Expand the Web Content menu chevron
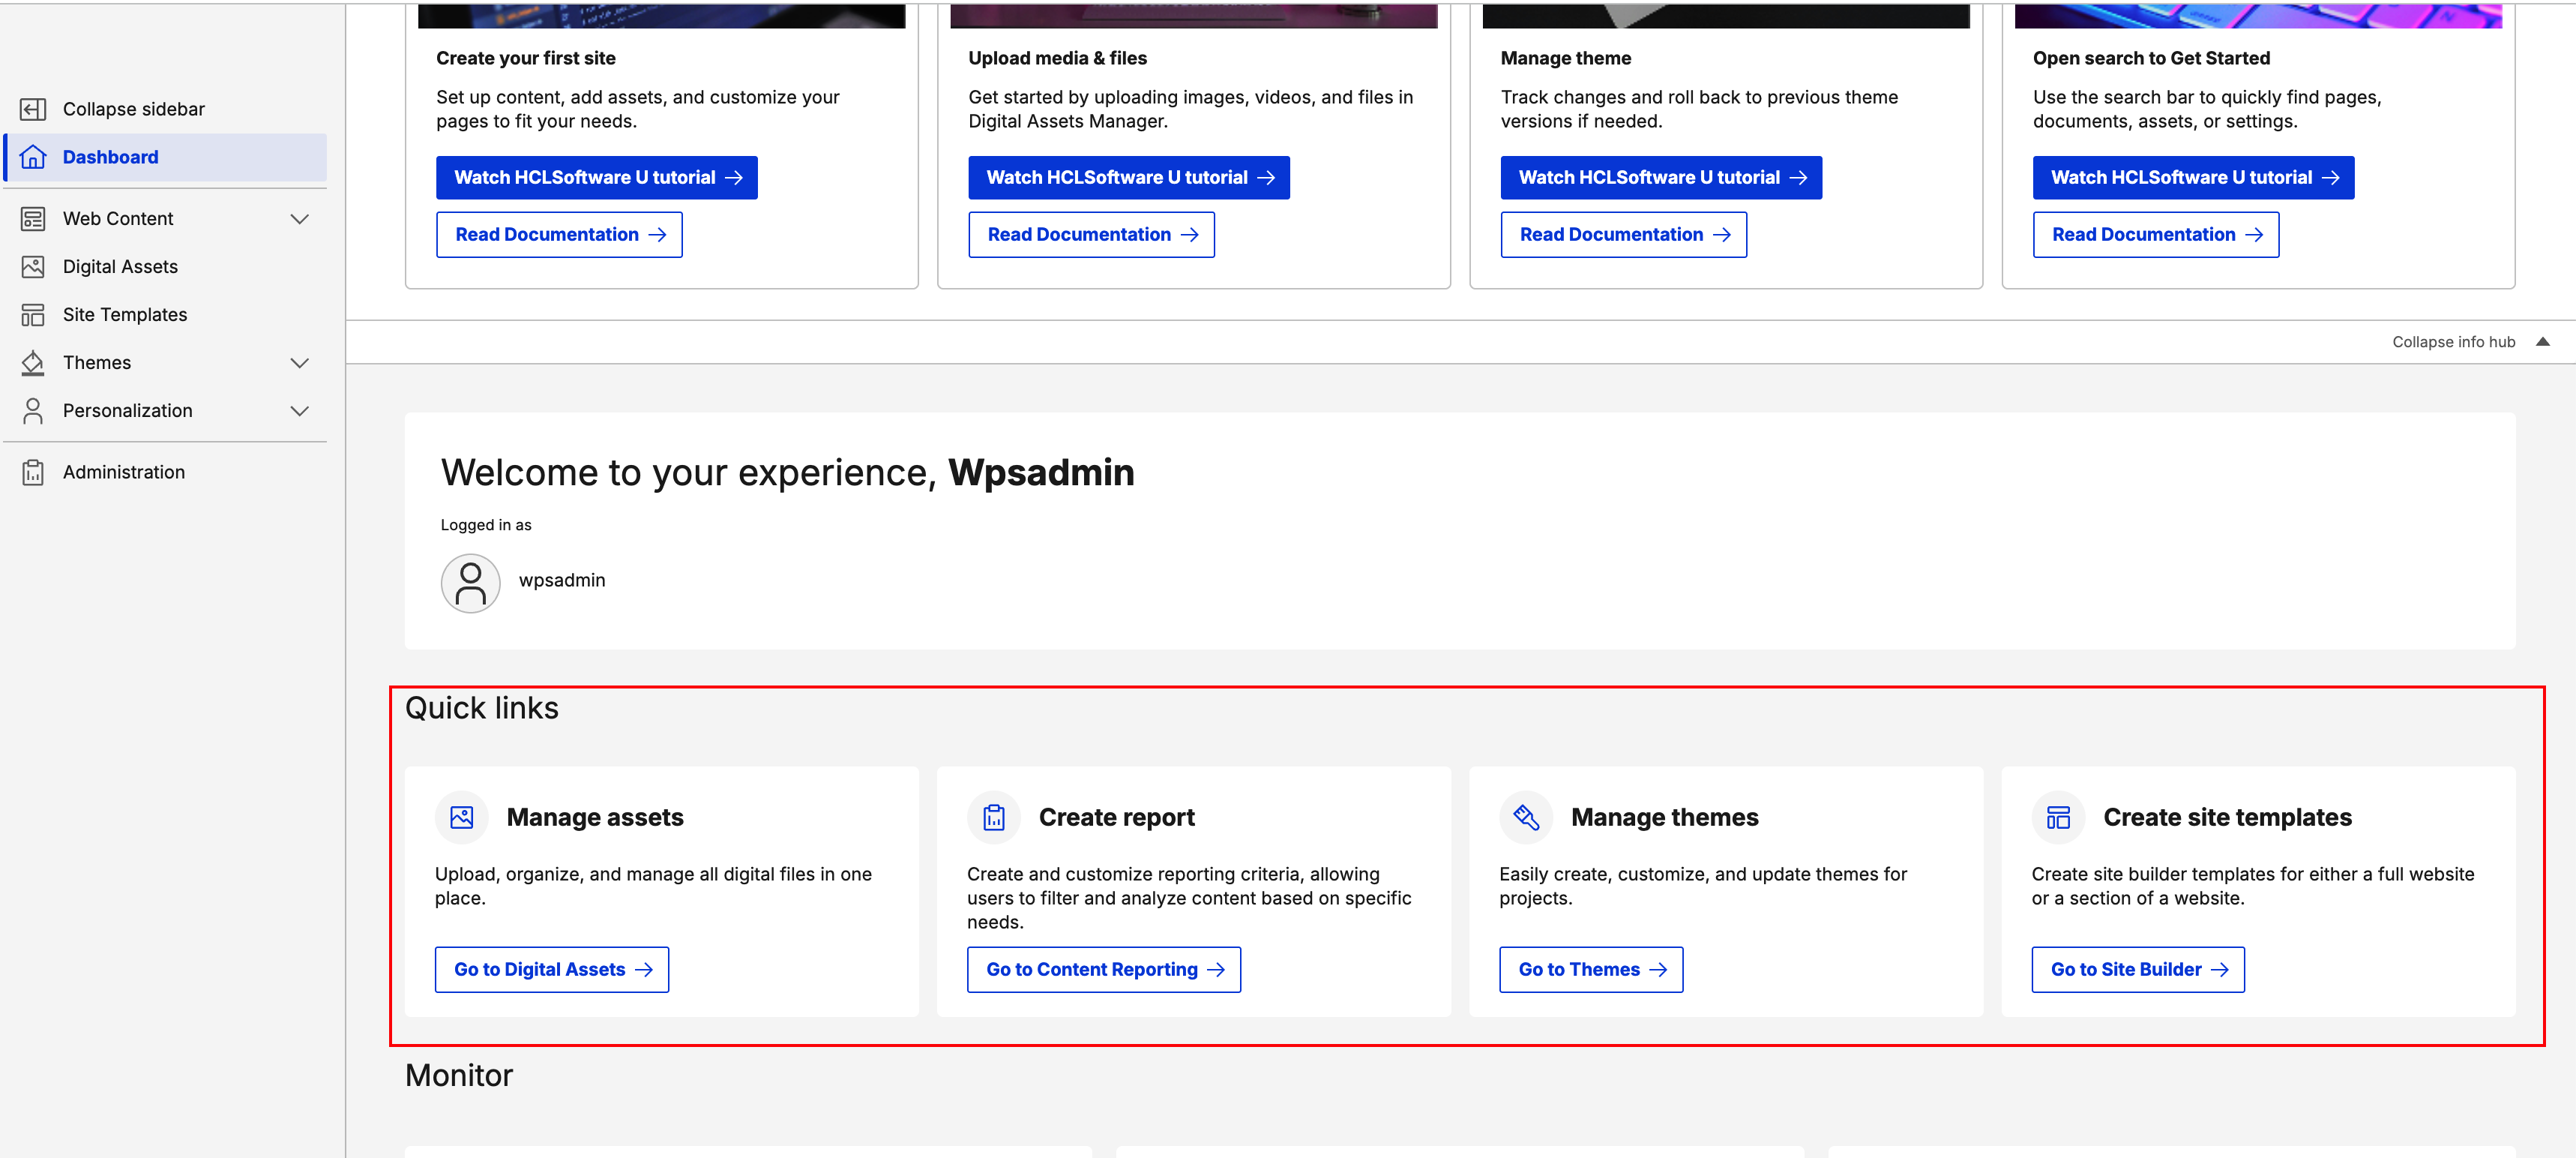This screenshot has width=2576, height=1158. click(x=299, y=219)
